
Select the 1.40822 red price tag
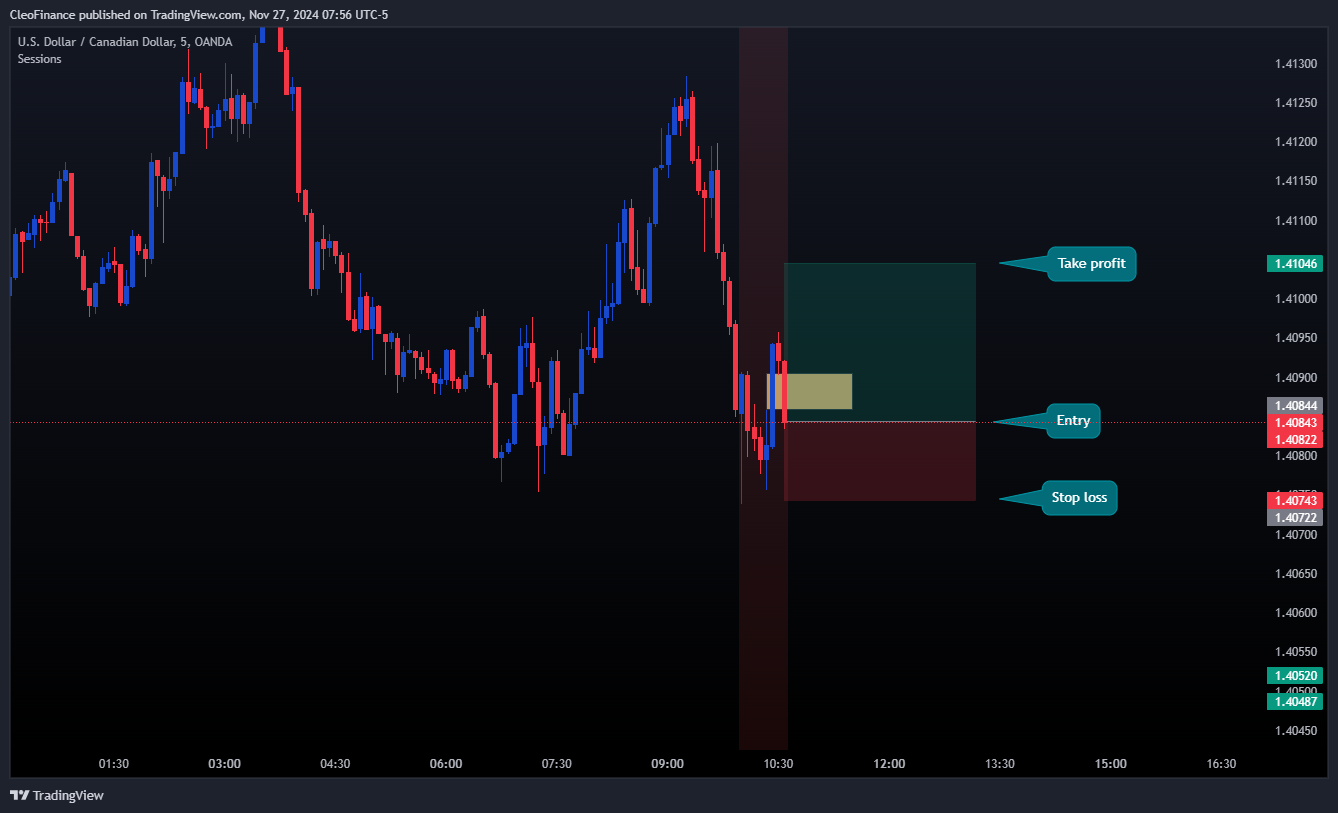click(x=1294, y=440)
